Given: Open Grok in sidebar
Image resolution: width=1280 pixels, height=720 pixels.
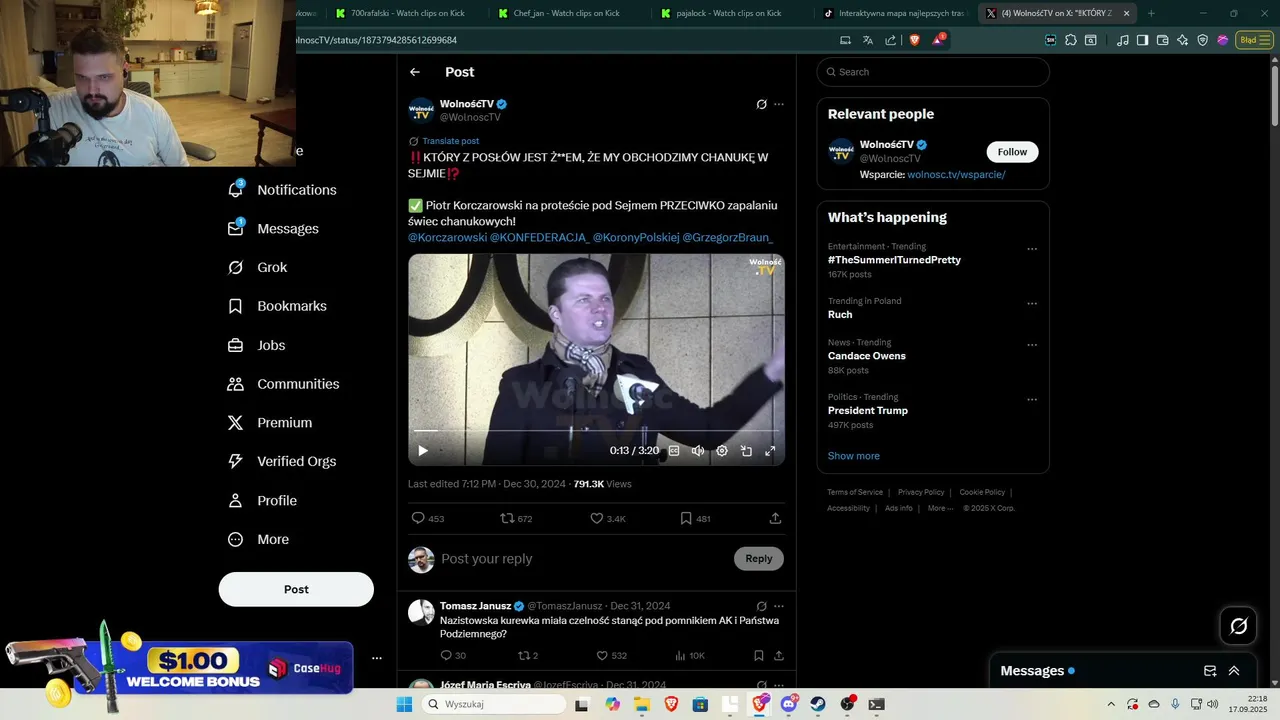Looking at the screenshot, I should pyautogui.click(x=257, y=267).
